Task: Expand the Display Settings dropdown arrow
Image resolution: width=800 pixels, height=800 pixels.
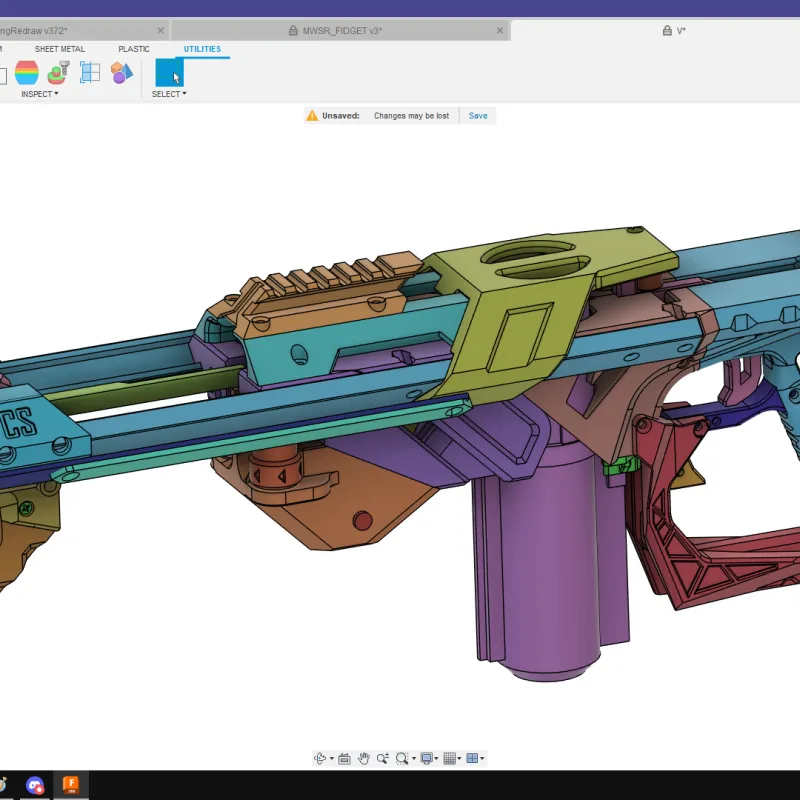Action: pos(436,759)
